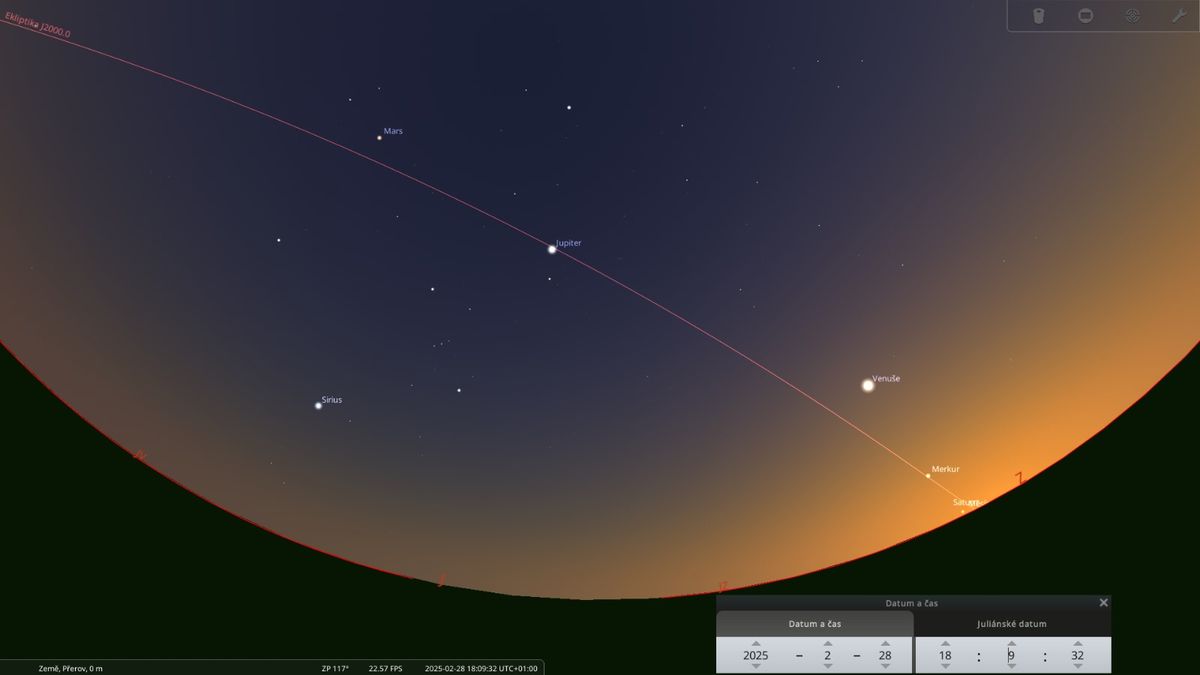Select the Datum a čas tab

point(815,624)
